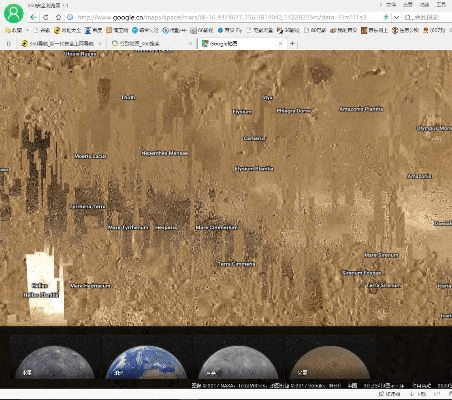Click the accelerator item in the status bar

pyautogui.click(x=390, y=394)
